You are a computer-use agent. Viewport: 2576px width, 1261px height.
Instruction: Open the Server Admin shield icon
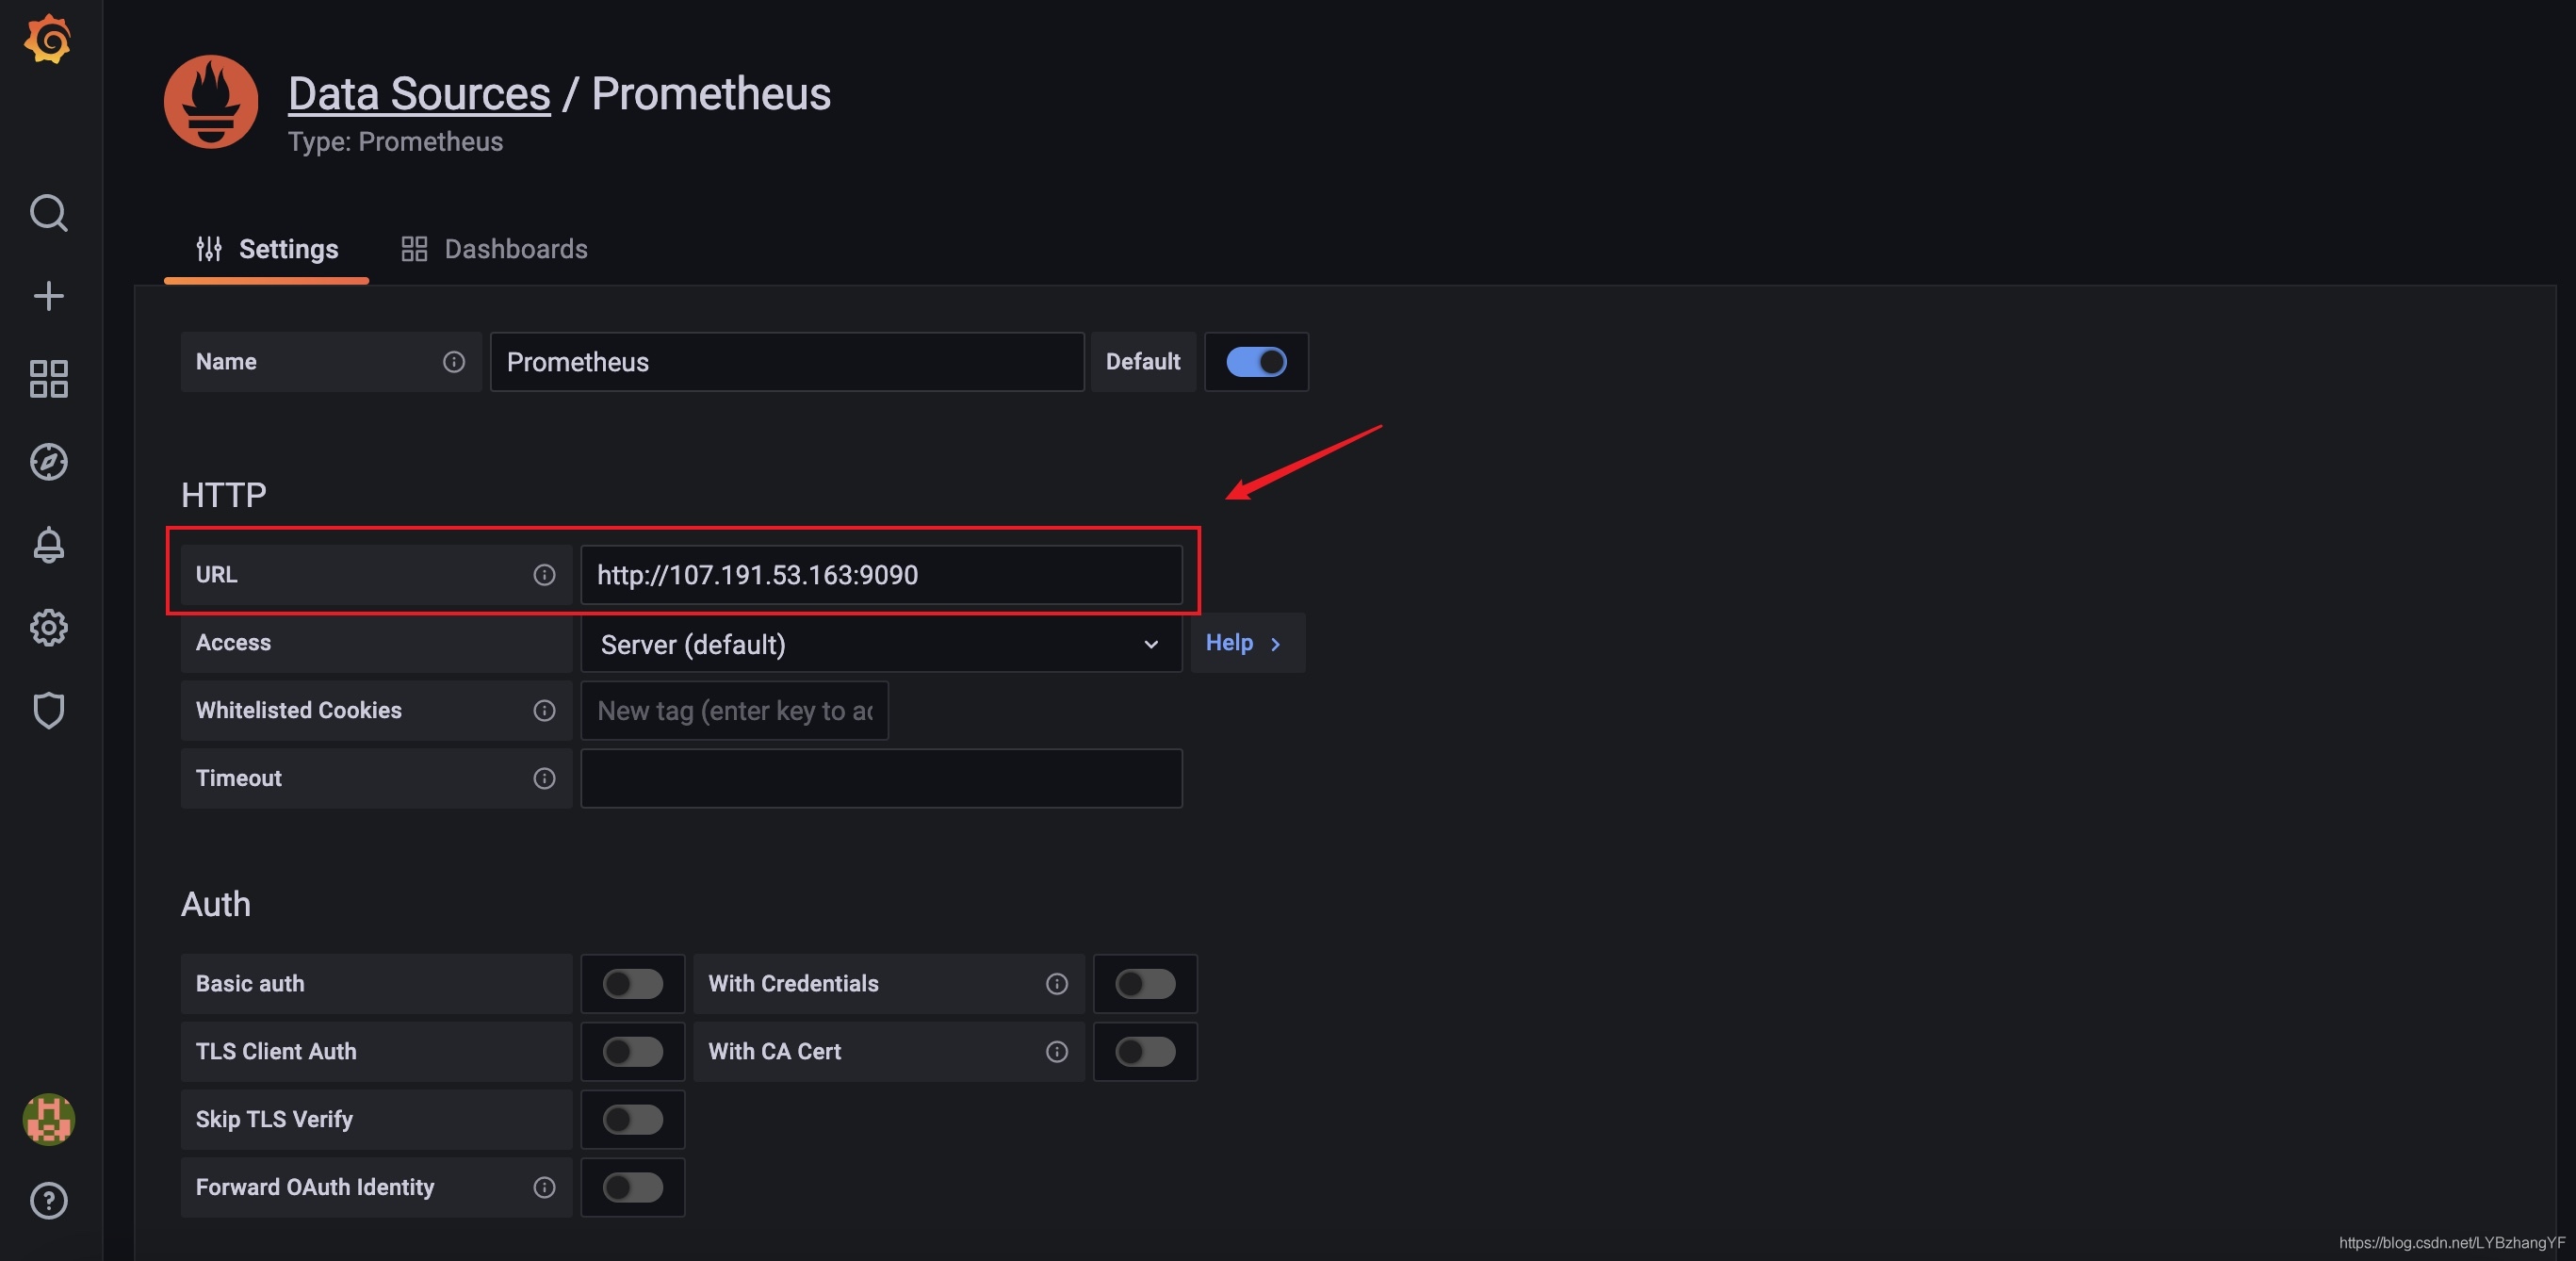click(49, 711)
